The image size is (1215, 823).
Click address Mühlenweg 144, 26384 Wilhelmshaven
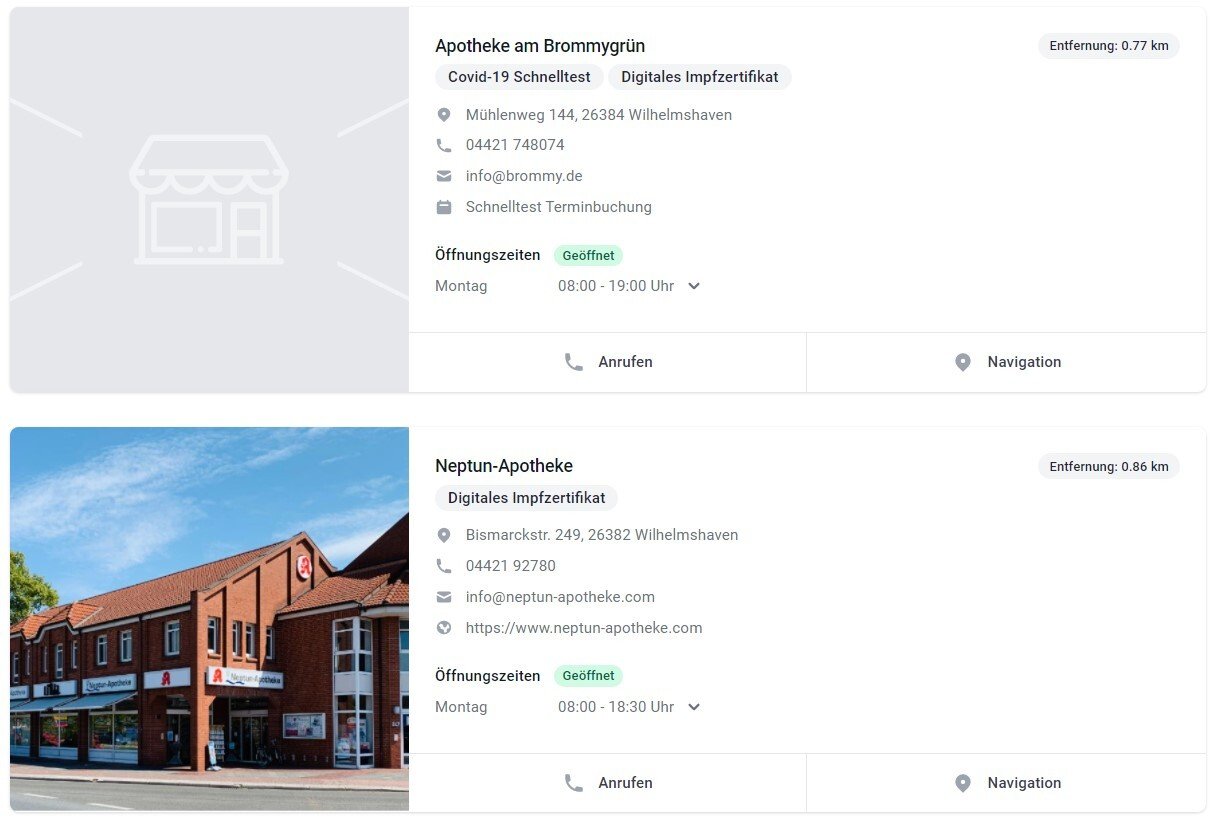coord(599,115)
